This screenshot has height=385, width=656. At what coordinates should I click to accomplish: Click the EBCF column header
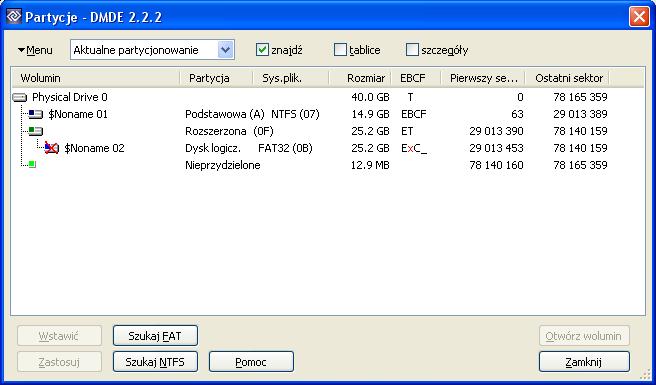pos(416,78)
